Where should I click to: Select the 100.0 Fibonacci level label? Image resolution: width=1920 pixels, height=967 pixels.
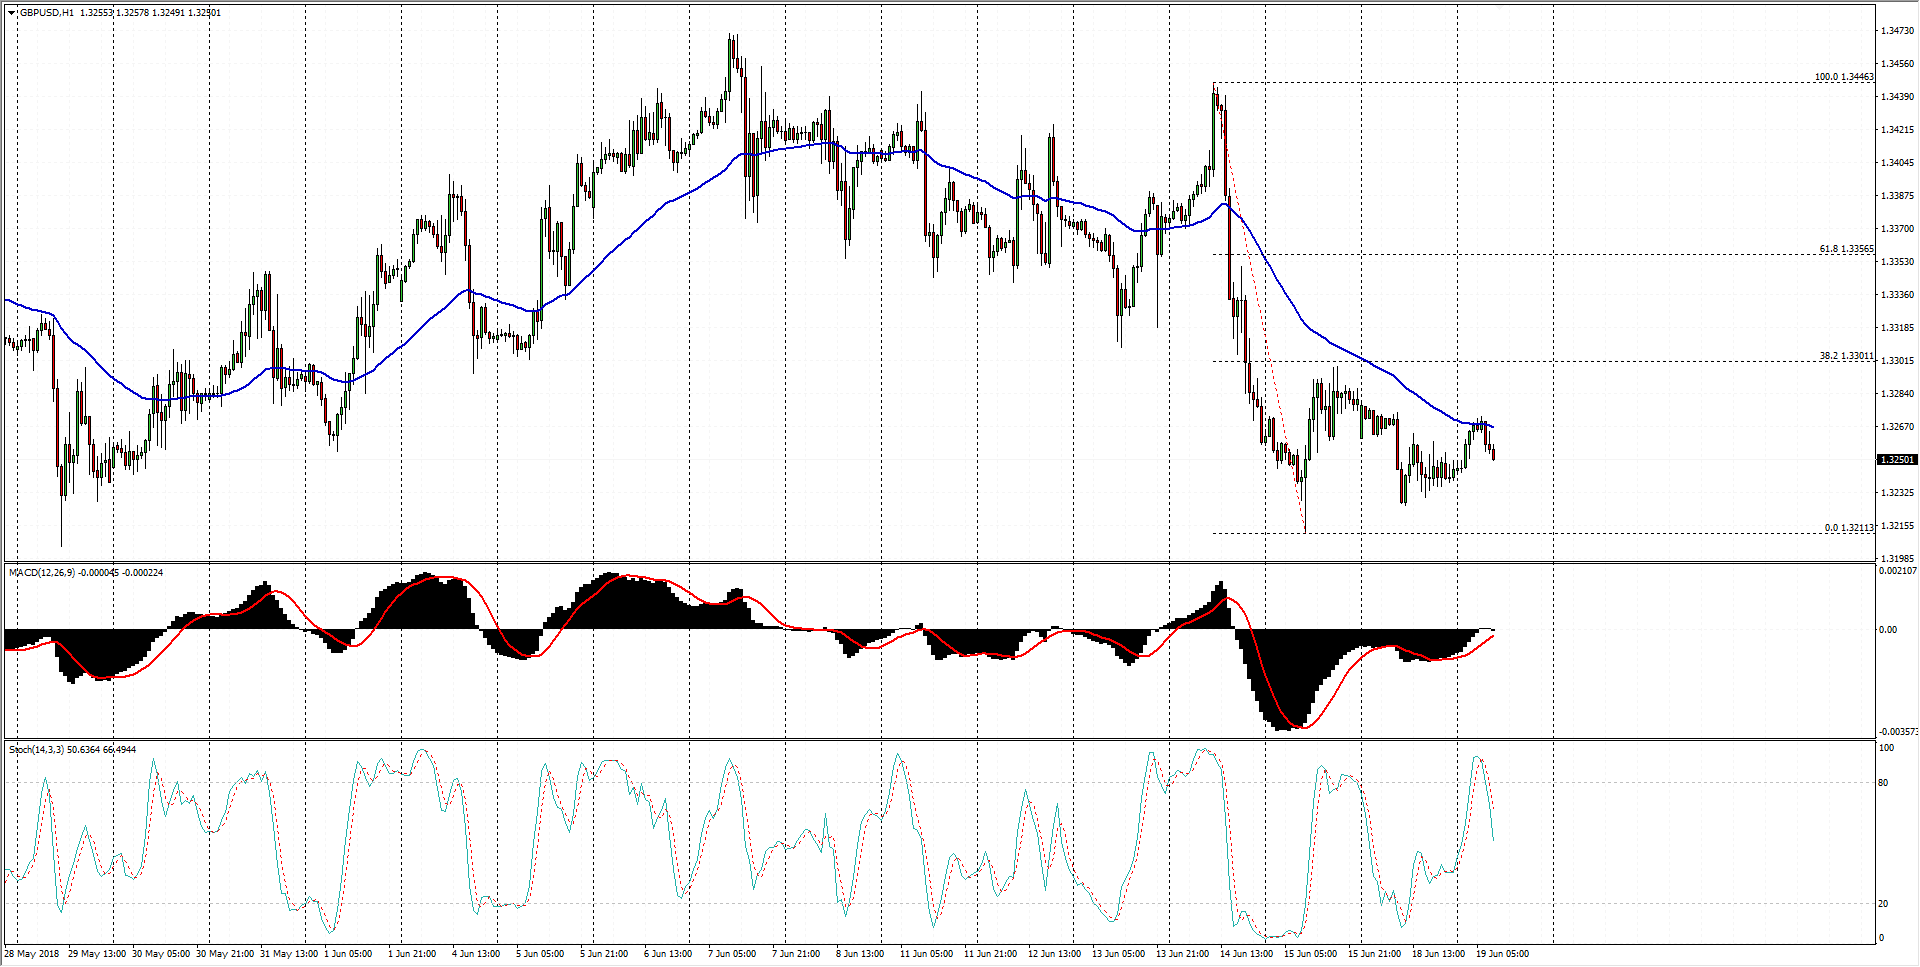point(1843,77)
